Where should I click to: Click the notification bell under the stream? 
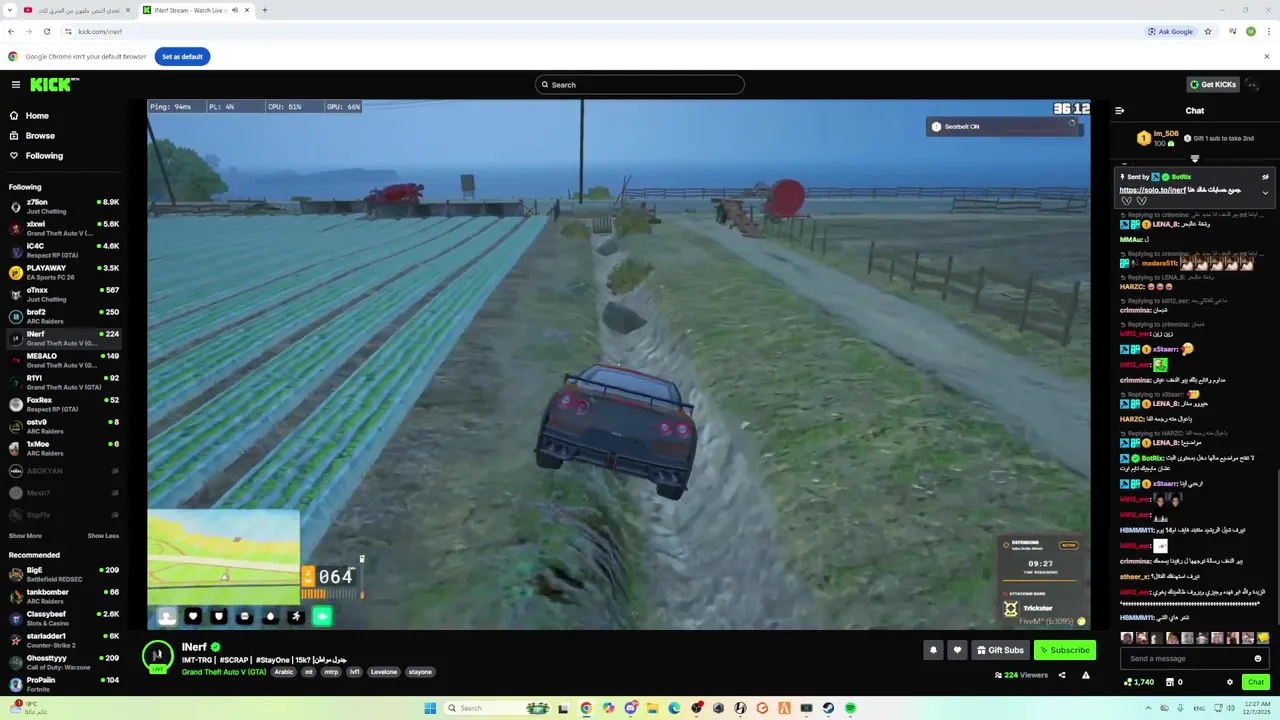click(933, 650)
